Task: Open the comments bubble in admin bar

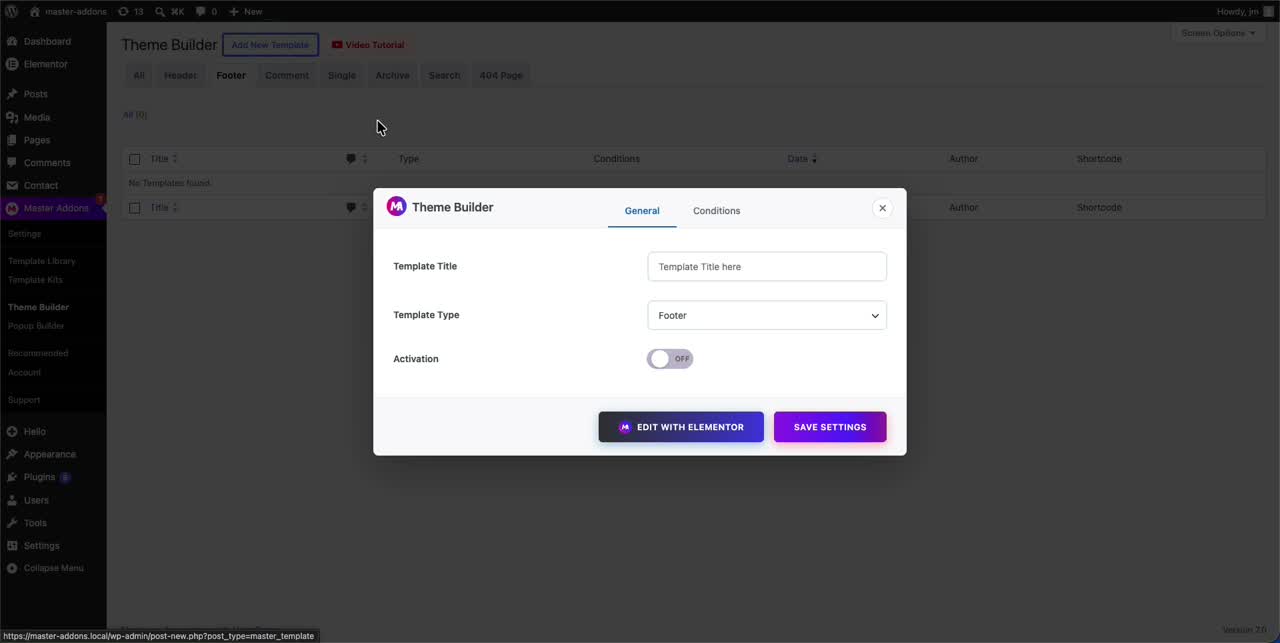Action: point(200,11)
